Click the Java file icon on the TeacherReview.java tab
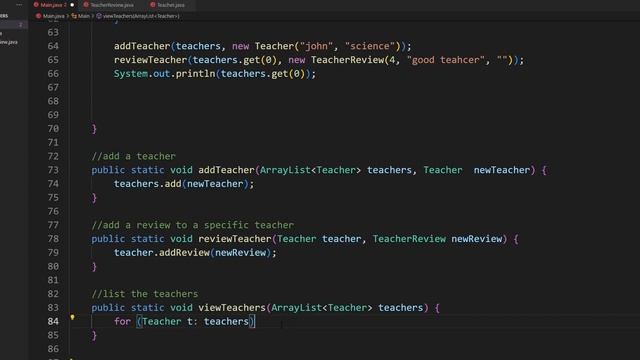This screenshot has width=640, height=360. [x=86, y=5]
